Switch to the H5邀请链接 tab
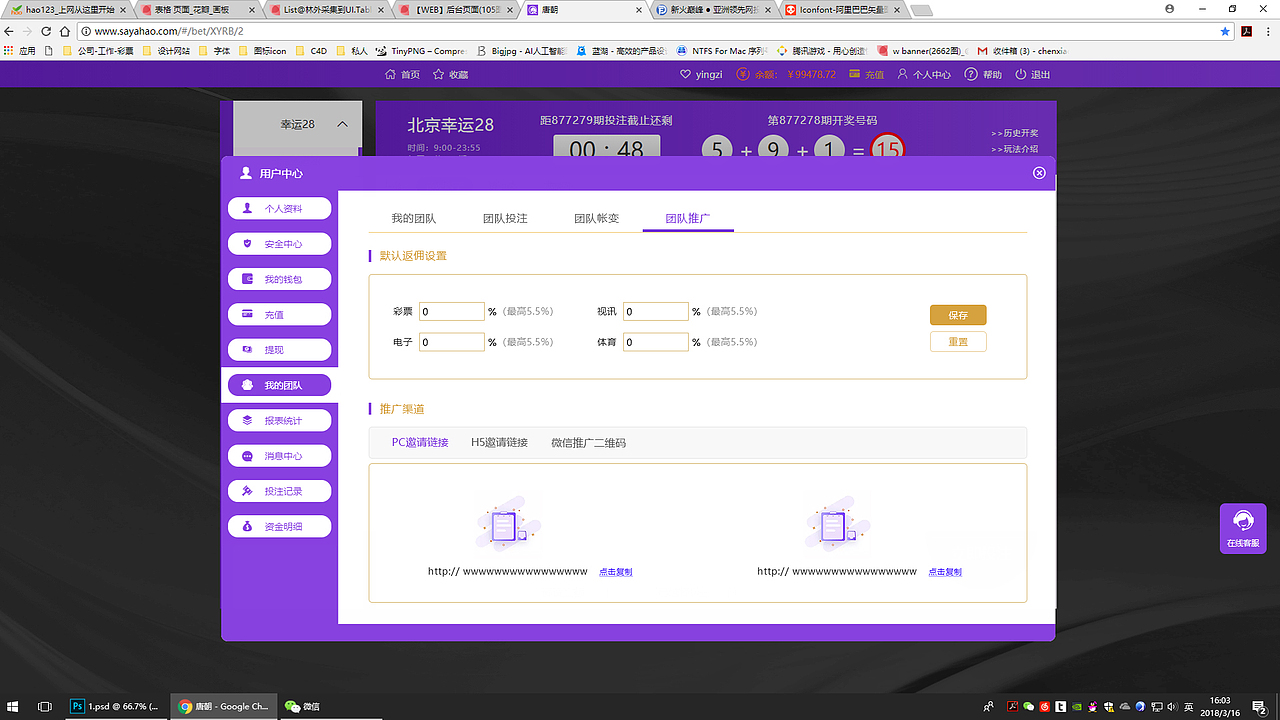 [500, 442]
